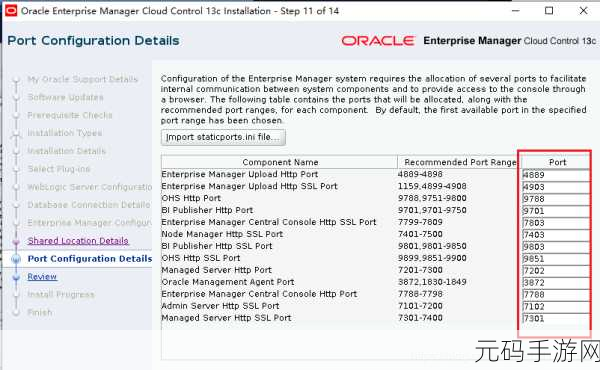The image size is (600, 370).
Task: Edit the Enterprise Manager Upload Http Port field 4889
Action: (556, 175)
